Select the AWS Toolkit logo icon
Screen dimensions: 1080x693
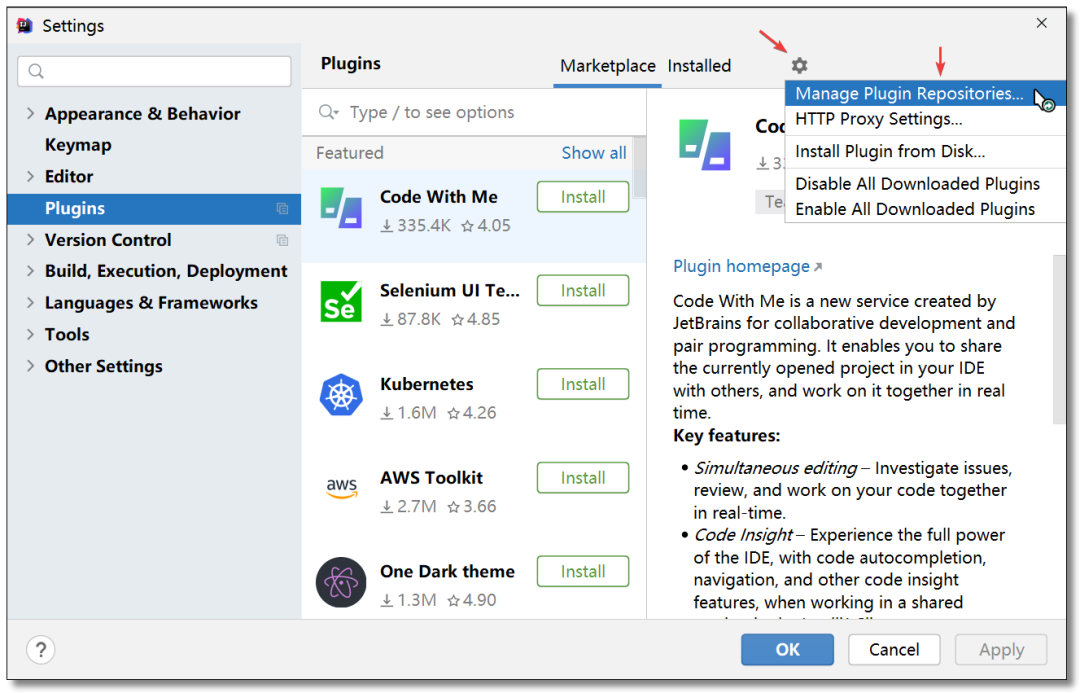tap(342, 488)
